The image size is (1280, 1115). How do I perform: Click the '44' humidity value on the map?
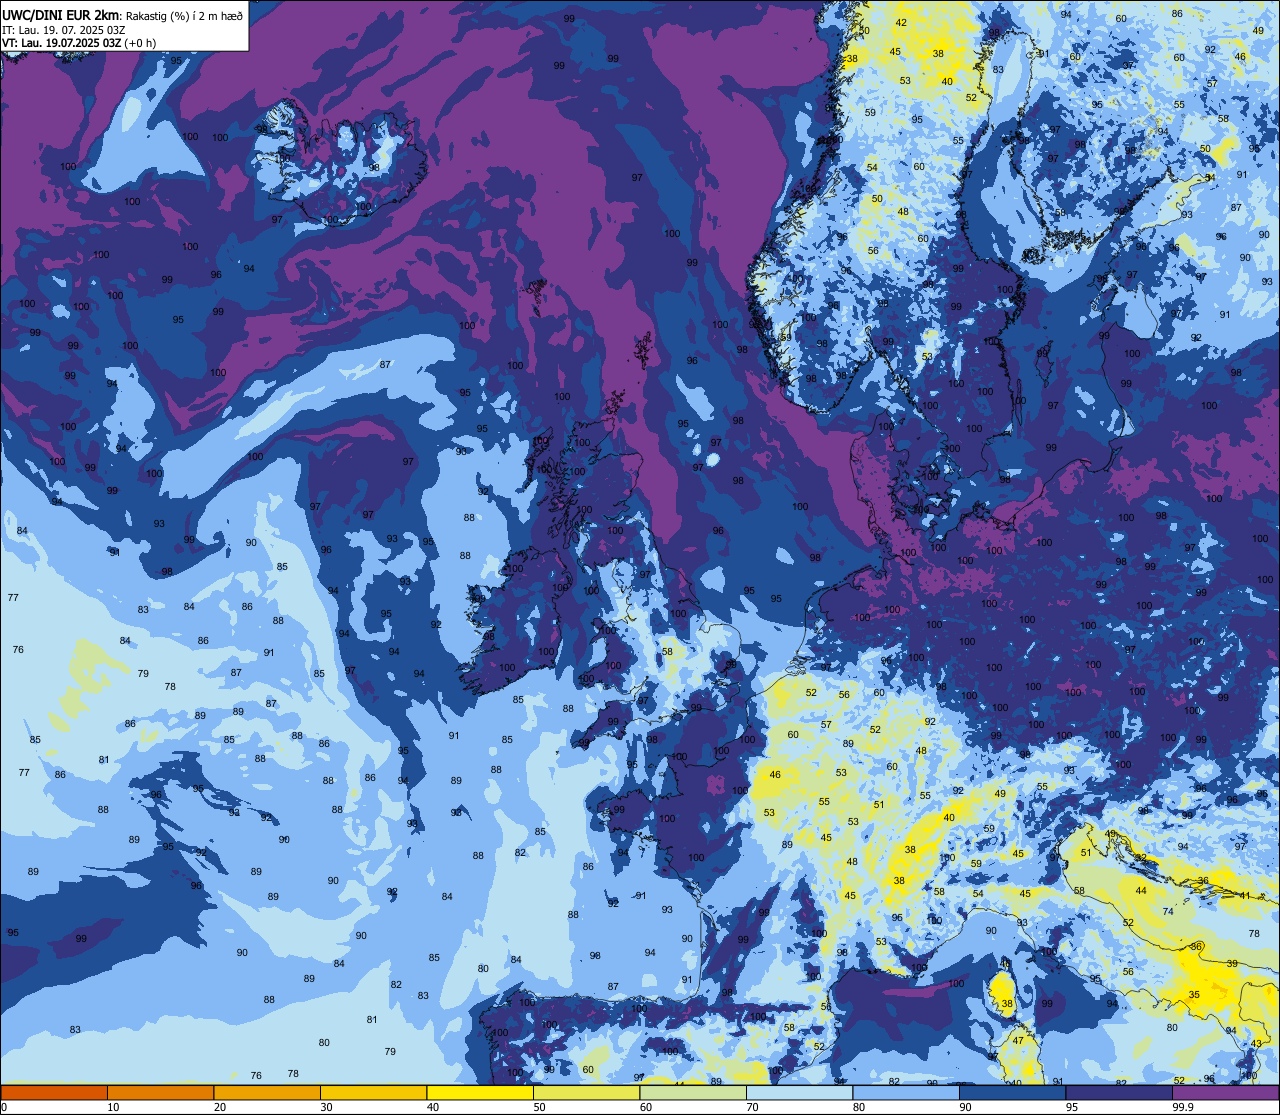[1141, 890]
